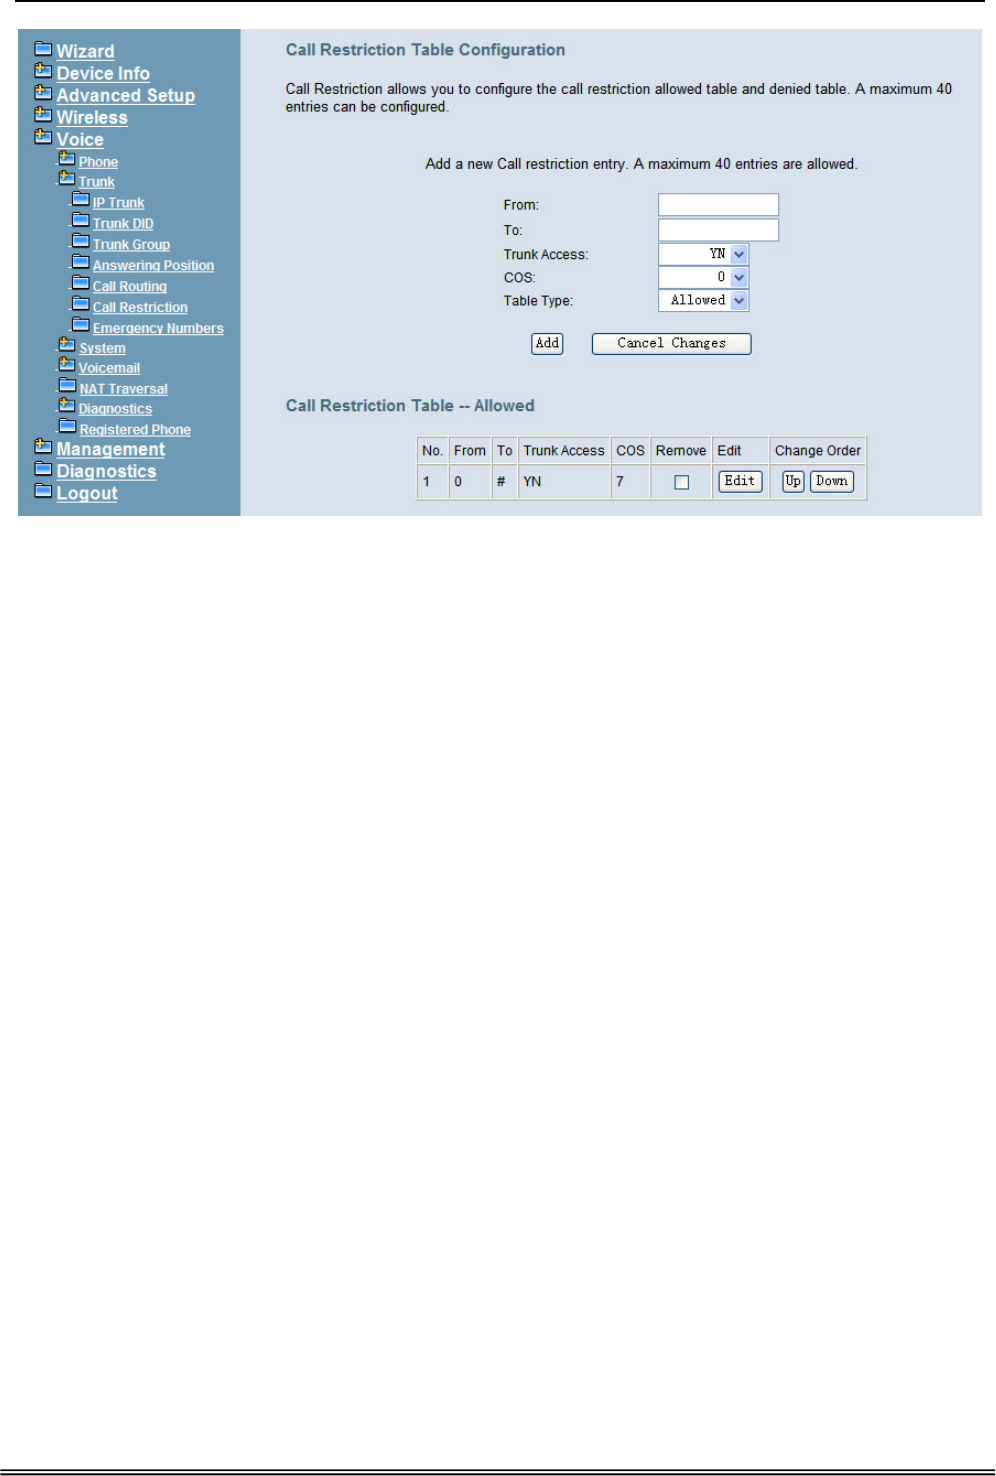
Task: Open the Voicemail submenu link
Action: click(110, 369)
